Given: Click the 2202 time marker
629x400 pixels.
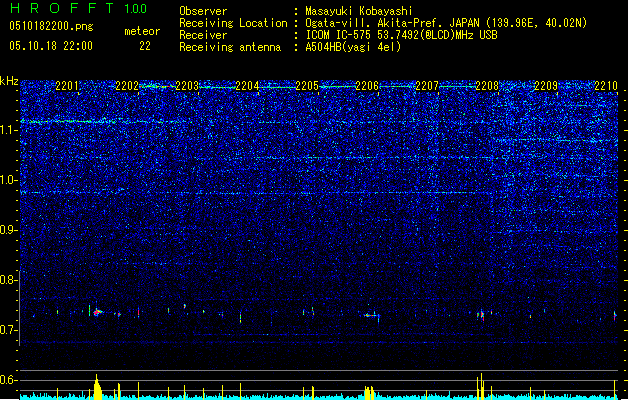Looking at the screenshot, I should (127, 85).
